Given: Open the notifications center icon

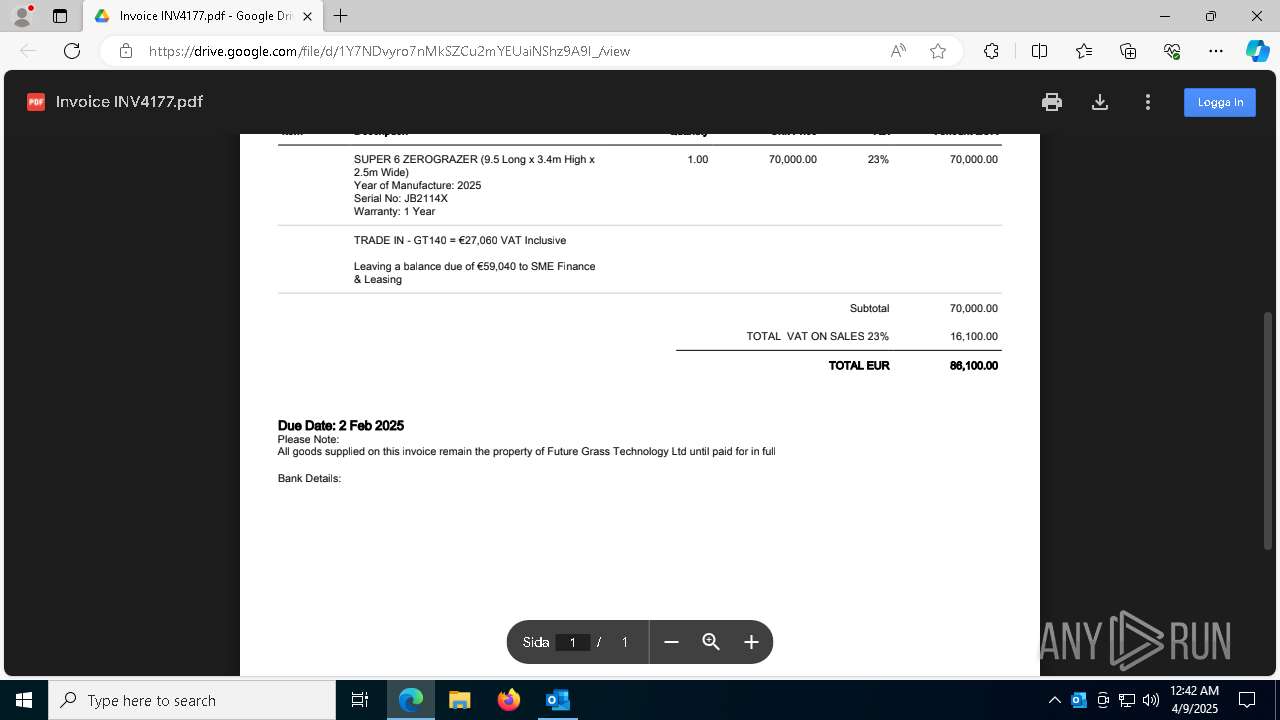Looking at the screenshot, I should 1247,700.
